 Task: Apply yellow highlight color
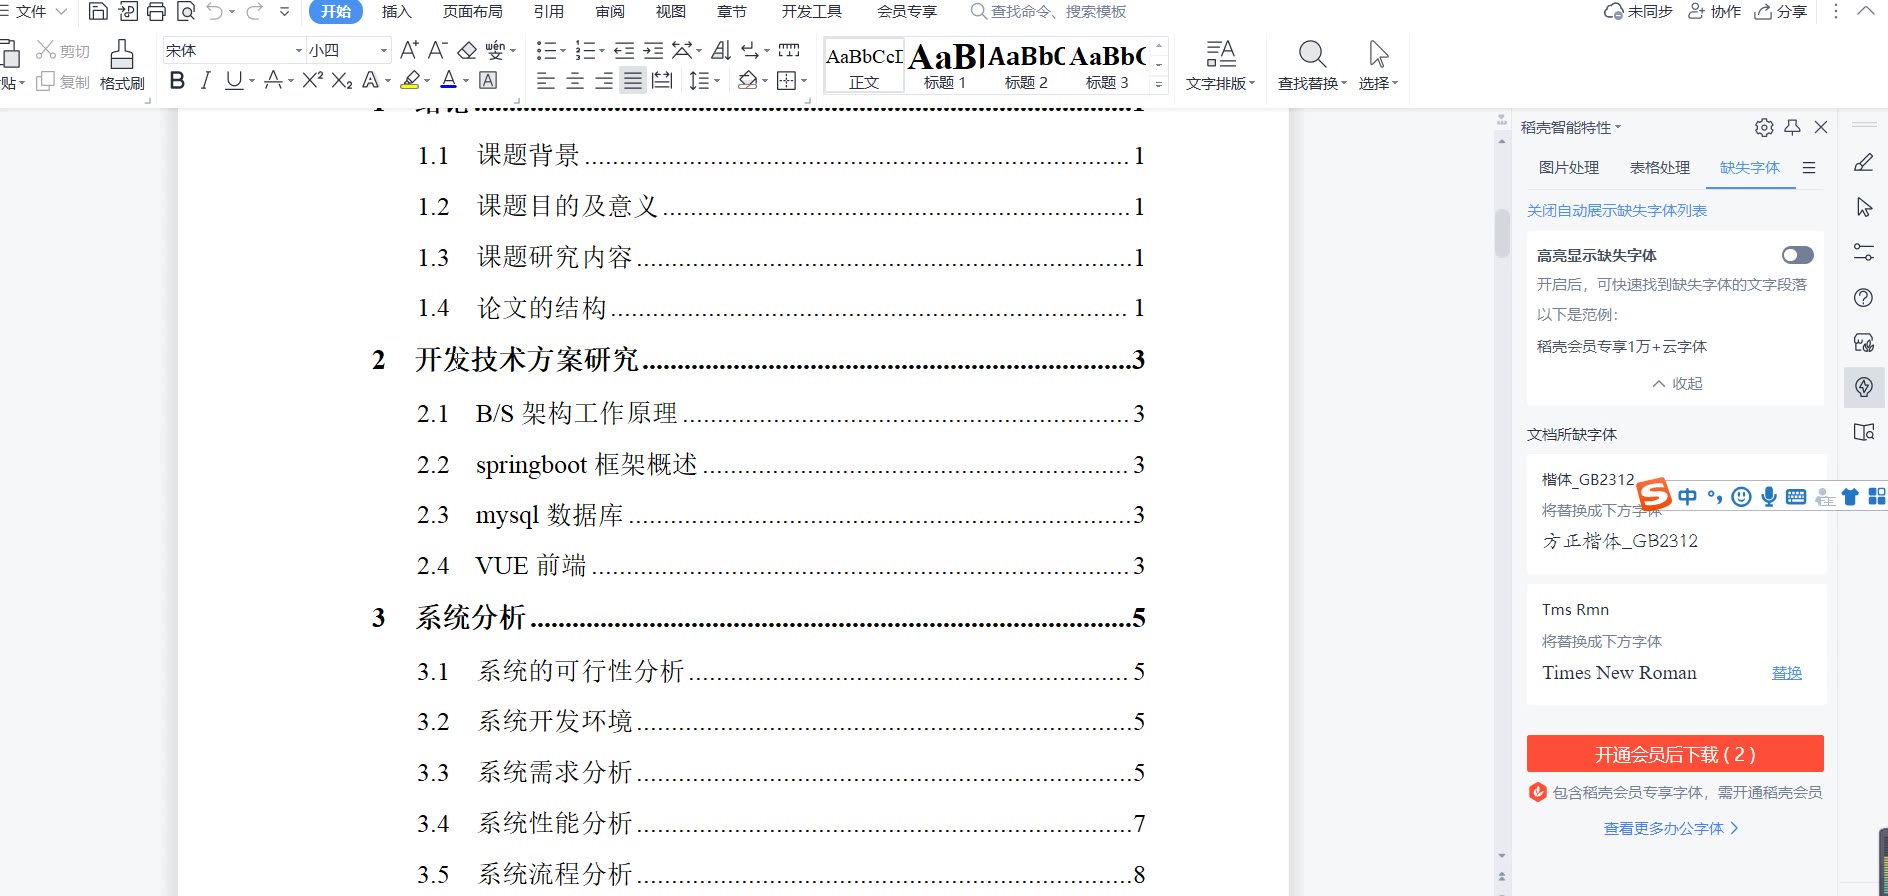pos(409,81)
